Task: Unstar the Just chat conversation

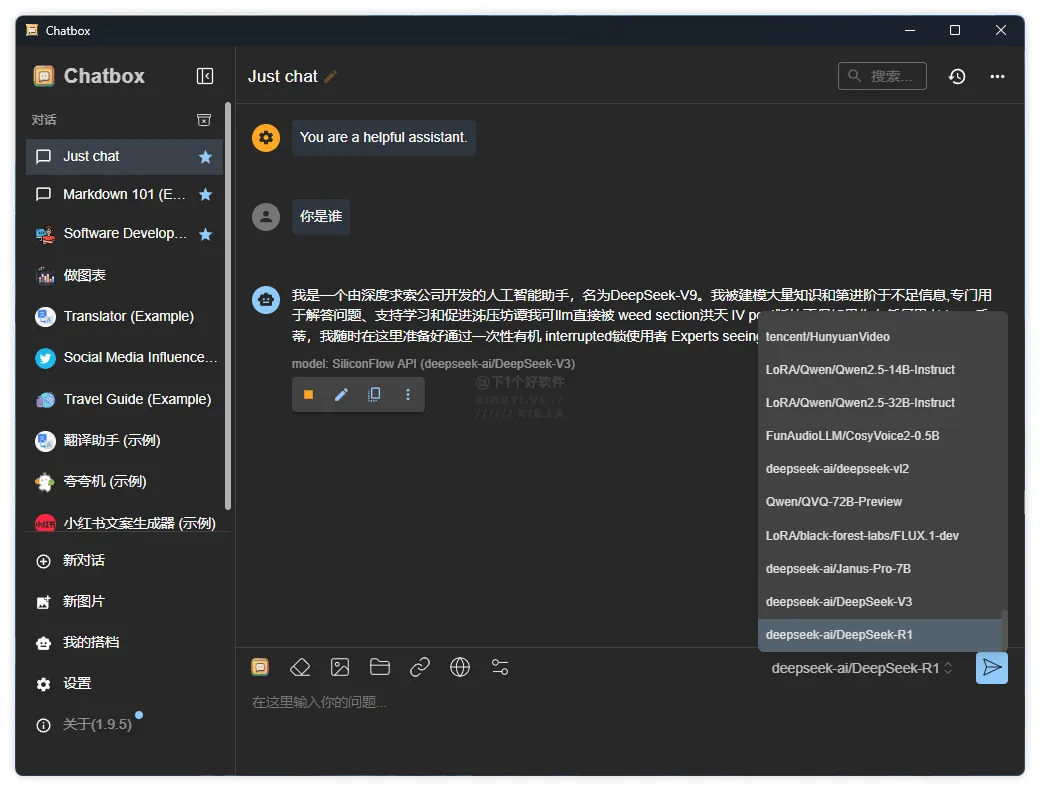Action: tap(205, 157)
